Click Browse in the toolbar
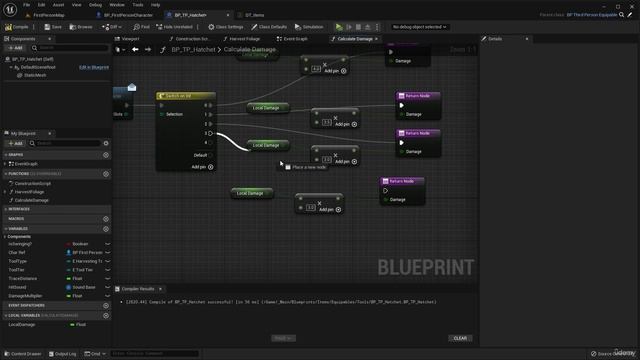Viewport: 640px width, 360px height. [81, 27]
